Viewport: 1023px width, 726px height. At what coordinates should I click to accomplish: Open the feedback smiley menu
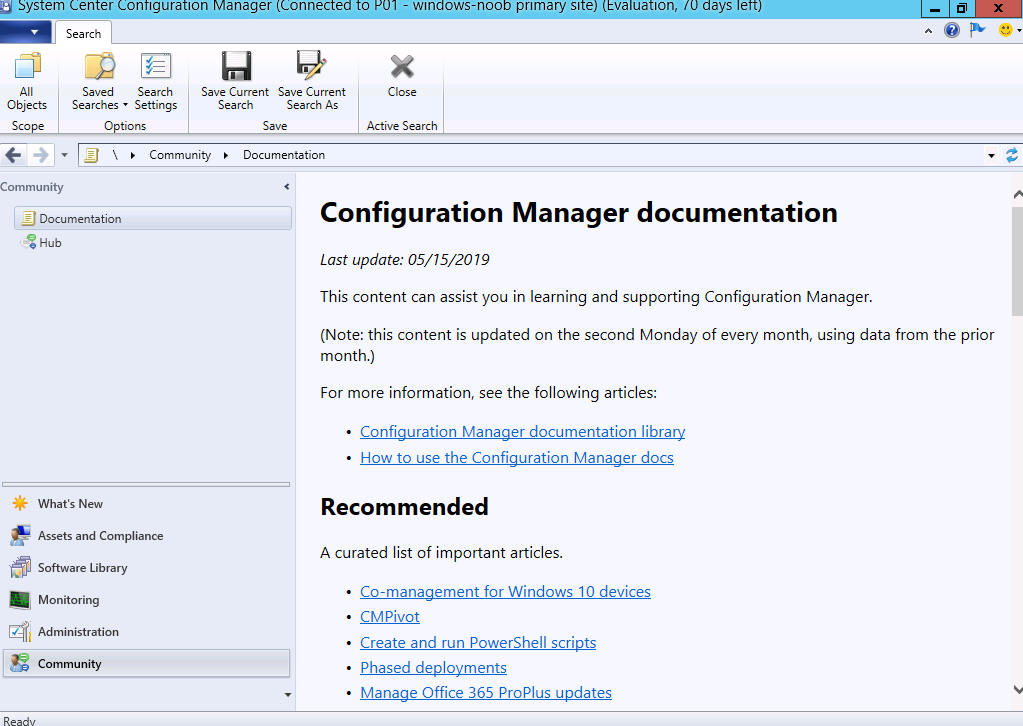pyautogui.click(x=1009, y=30)
